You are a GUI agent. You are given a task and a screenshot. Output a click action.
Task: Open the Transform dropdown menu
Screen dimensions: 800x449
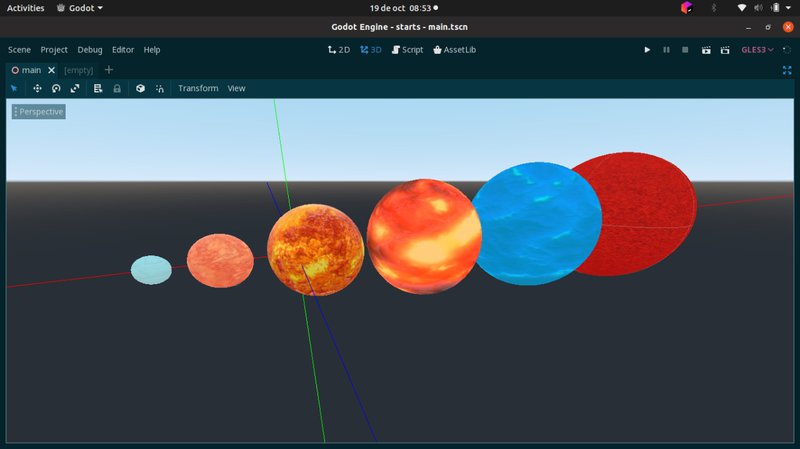click(198, 88)
